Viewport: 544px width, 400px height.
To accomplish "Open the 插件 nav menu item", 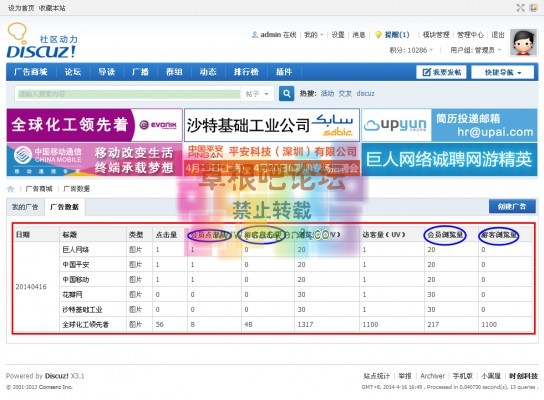I will tap(284, 72).
